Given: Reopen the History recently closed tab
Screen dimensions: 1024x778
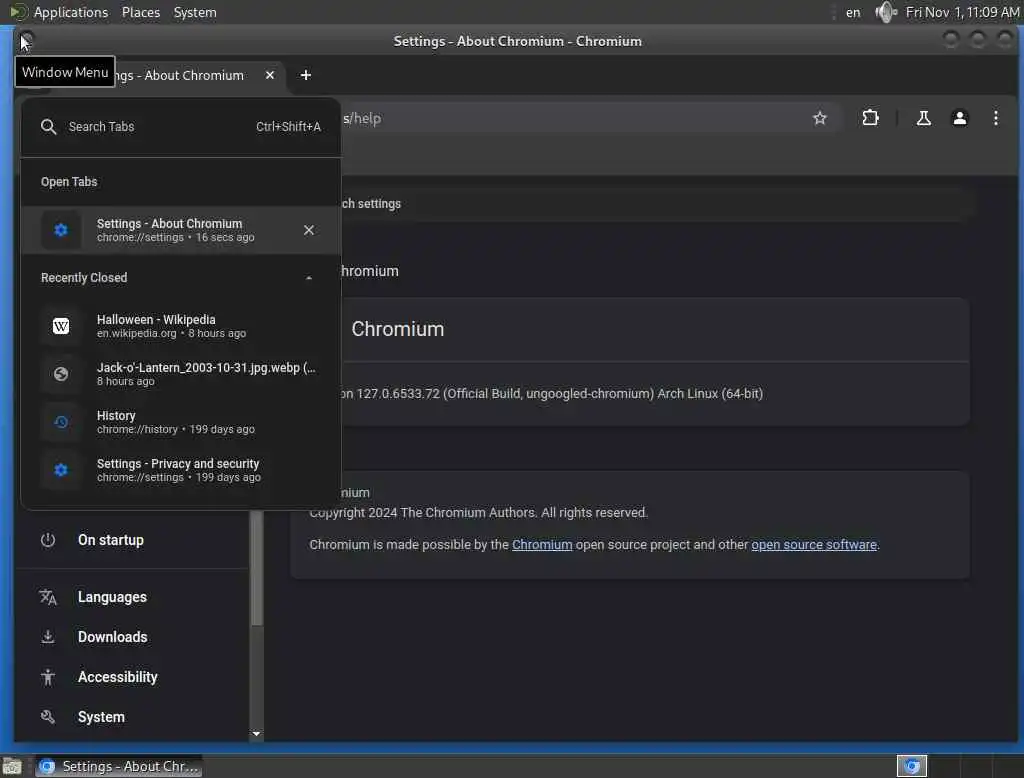Looking at the screenshot, I should pos(181,422).
